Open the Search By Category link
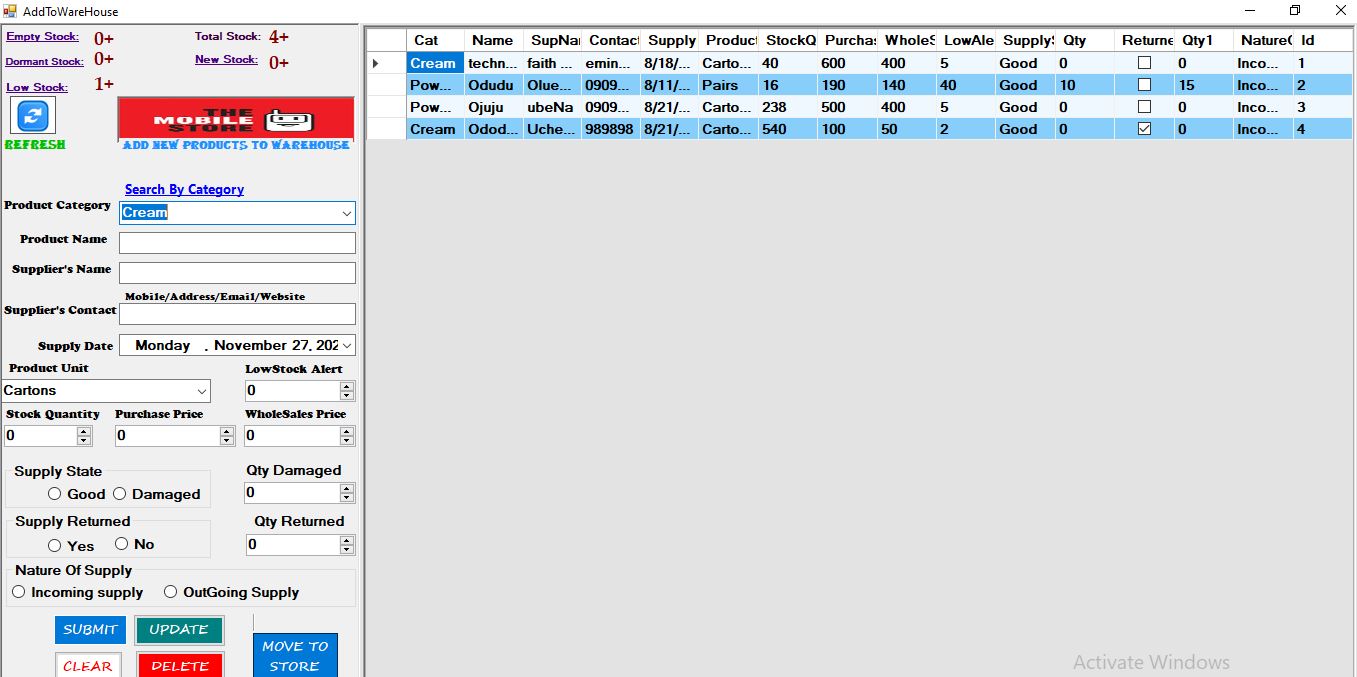Image resolution: width=1357 pixels, height=677 pixels. 184,189
